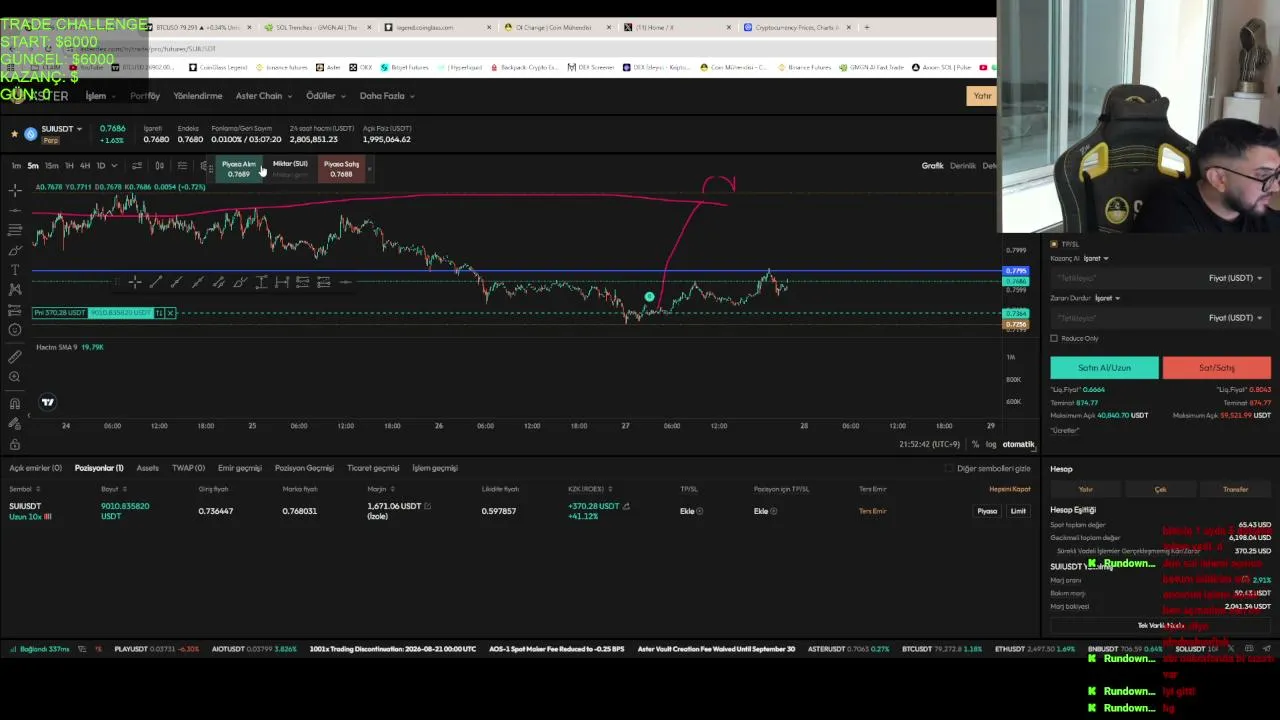Click the Transfer button in Hesap panel
1280x720 pixels.
[x=1235, y=489]
